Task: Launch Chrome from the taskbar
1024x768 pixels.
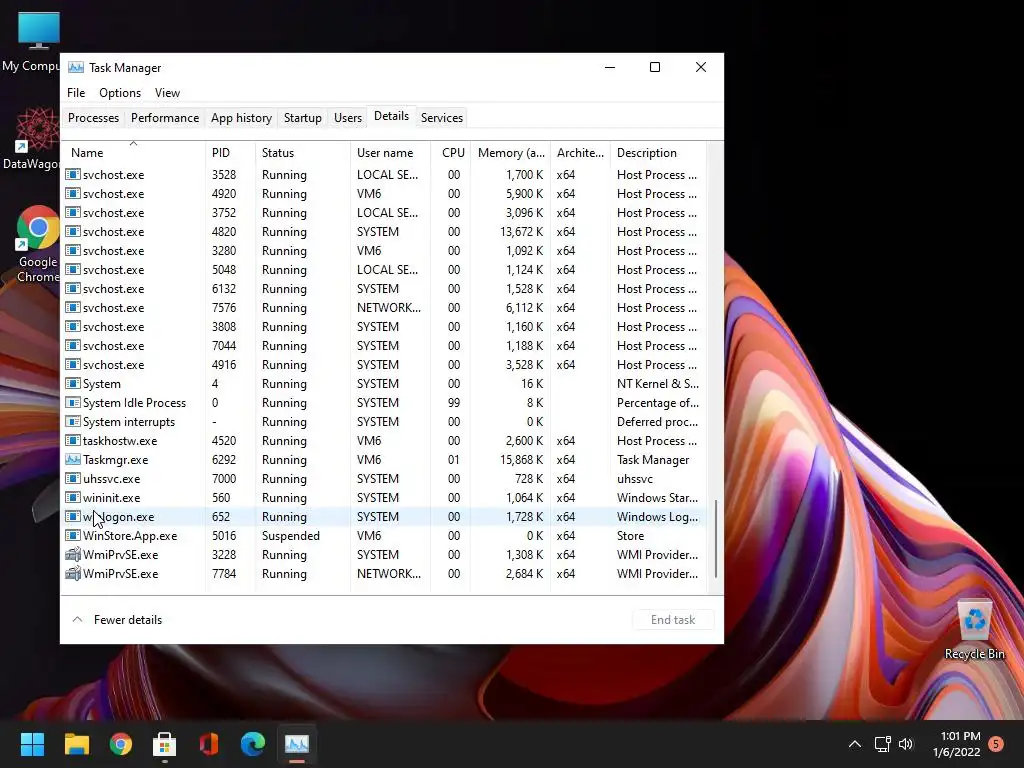Action: coord(121,743)
